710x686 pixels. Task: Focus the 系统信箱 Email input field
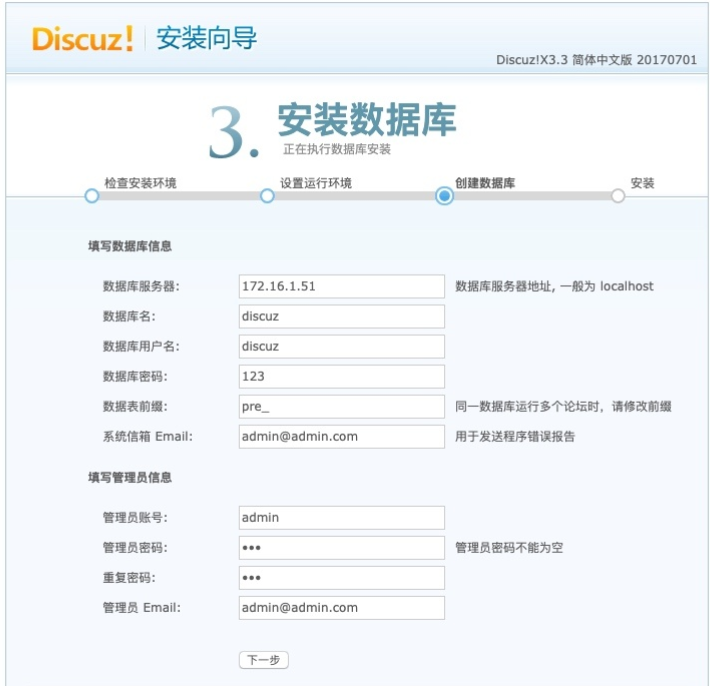[341, 437]
